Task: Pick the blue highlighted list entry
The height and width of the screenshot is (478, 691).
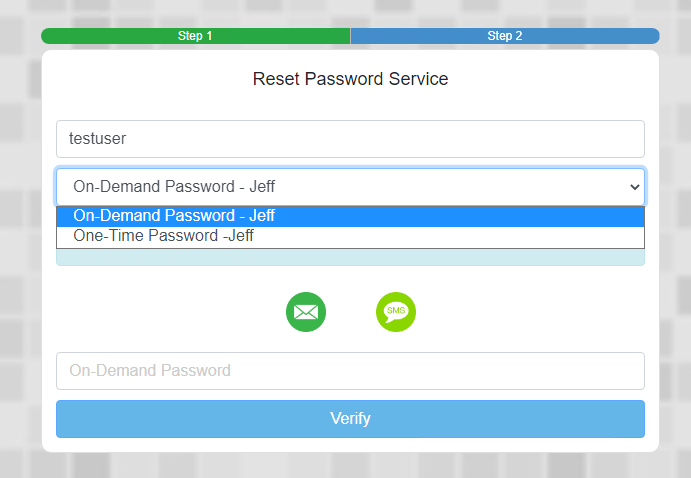Action: pyautogui.click(x=350, y=216)
